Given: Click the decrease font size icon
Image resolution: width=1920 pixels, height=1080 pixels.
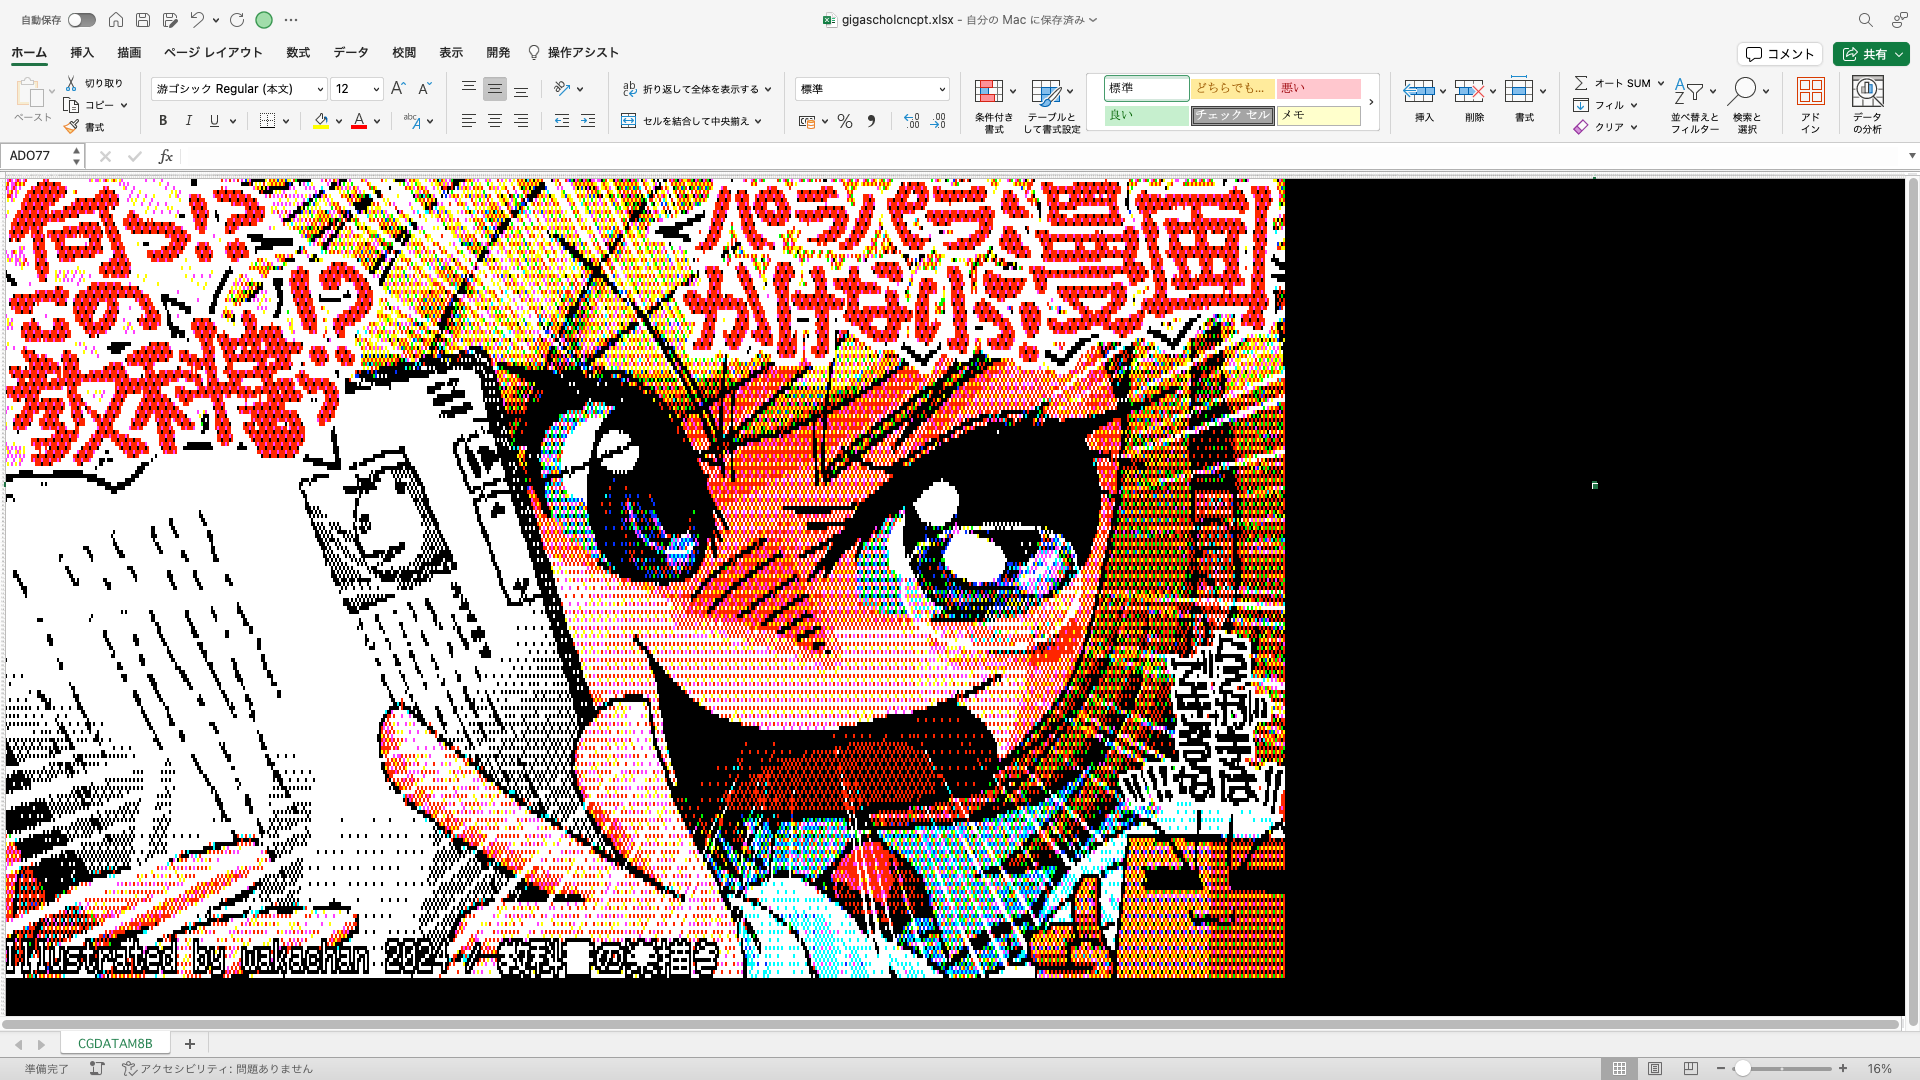Looking at the screenshot, I should 424,89.
